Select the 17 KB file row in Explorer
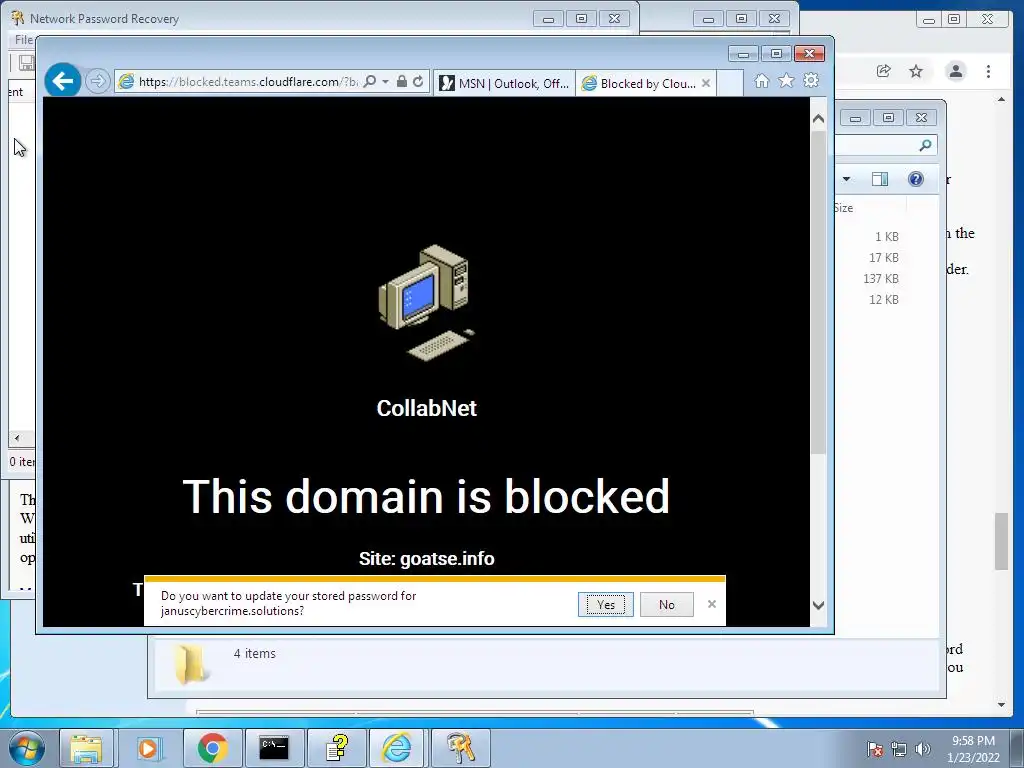The height and width of the screenshot is (768, 1024). coord(884,258)
